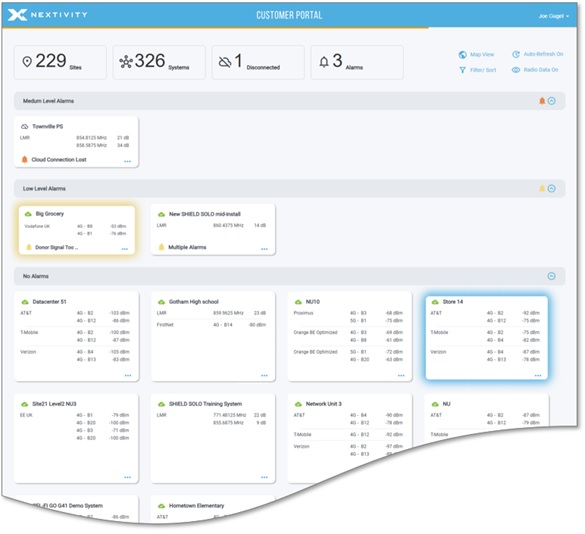Open Map View globe icon
585x534 pixels.
pyautogui.click(x=462, y=55)
